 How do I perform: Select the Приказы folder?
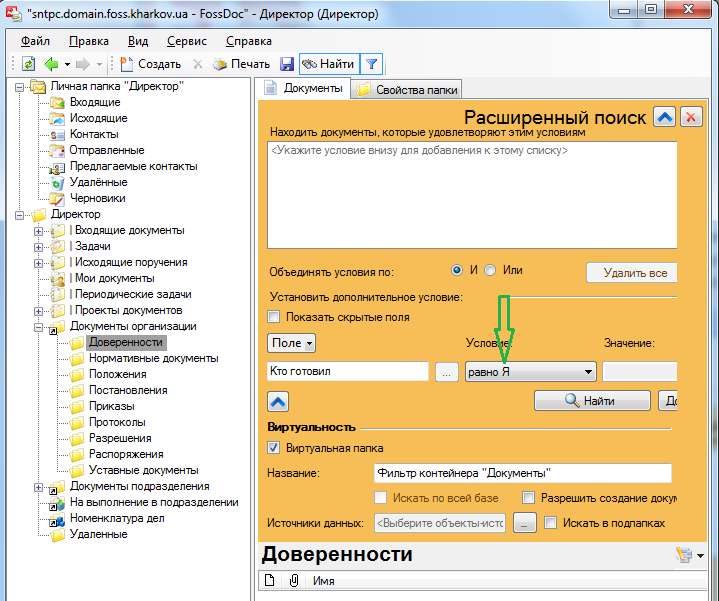tap(111, 406)
